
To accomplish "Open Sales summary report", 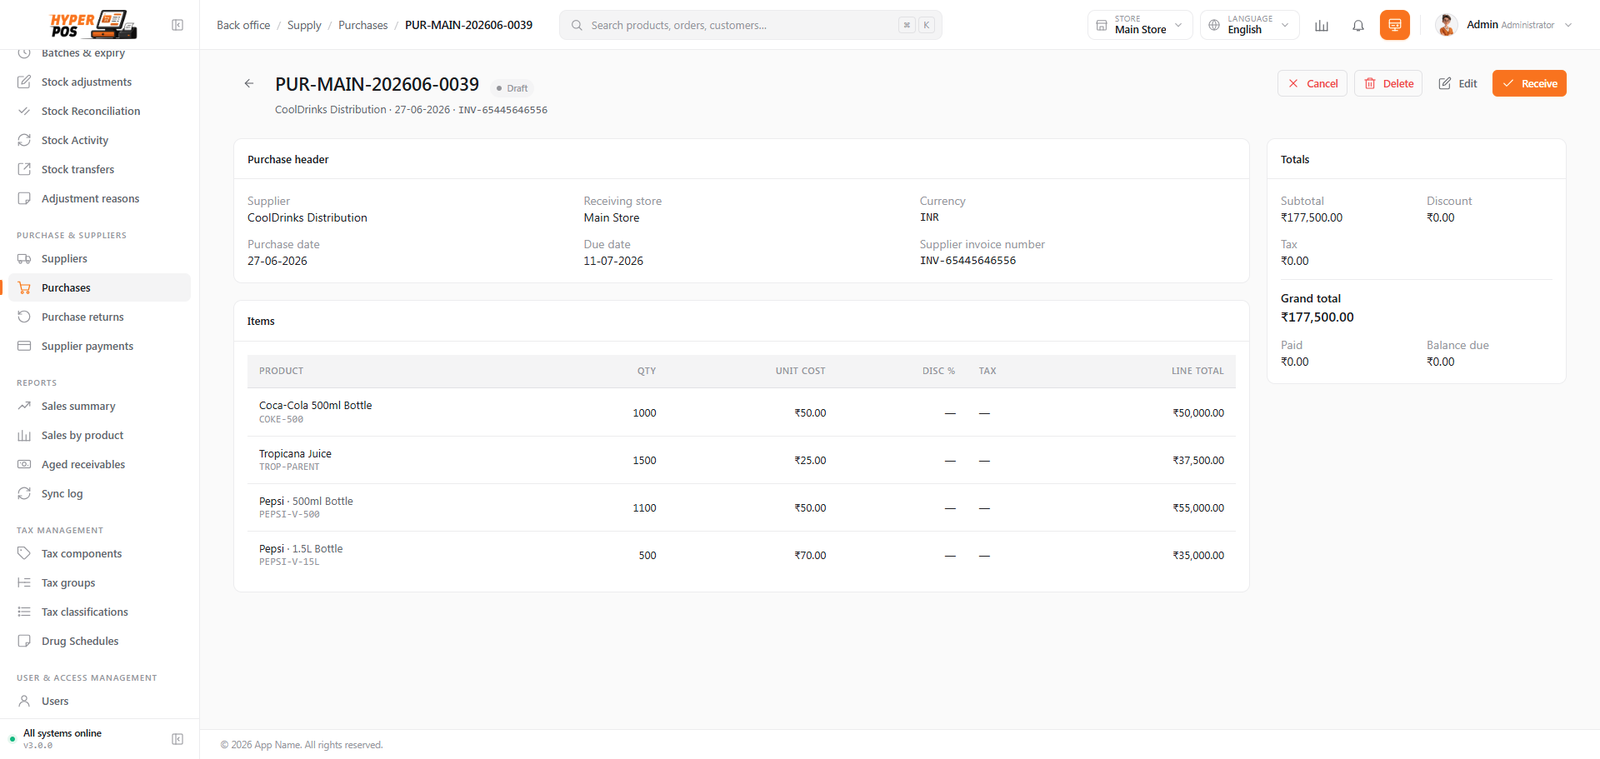I will pos(100,406).
